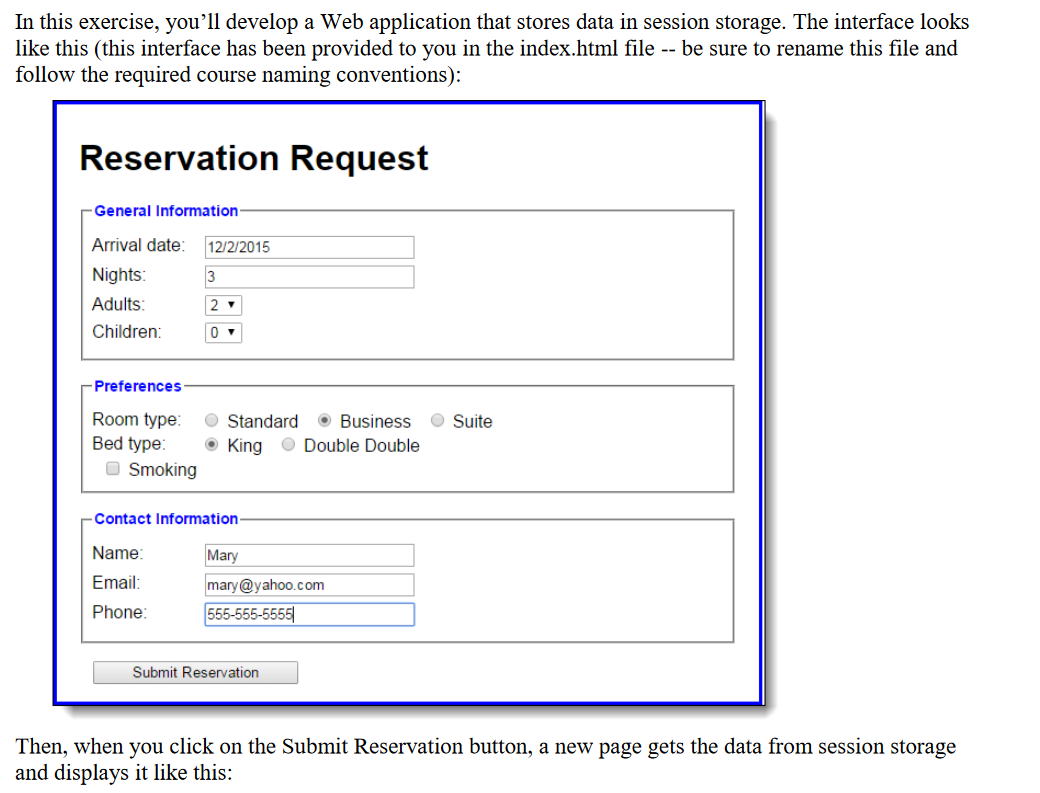The height and width of the screenshot is (793, 1040).
Task: Select the Business room type radio
Action: 324,420
